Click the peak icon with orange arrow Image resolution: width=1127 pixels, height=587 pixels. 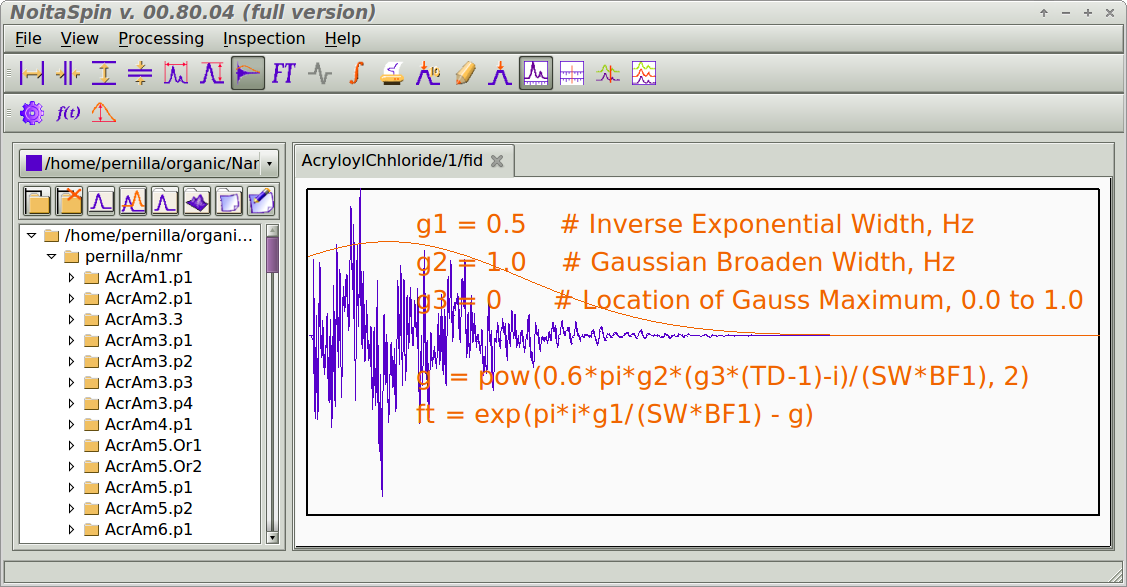500,73
